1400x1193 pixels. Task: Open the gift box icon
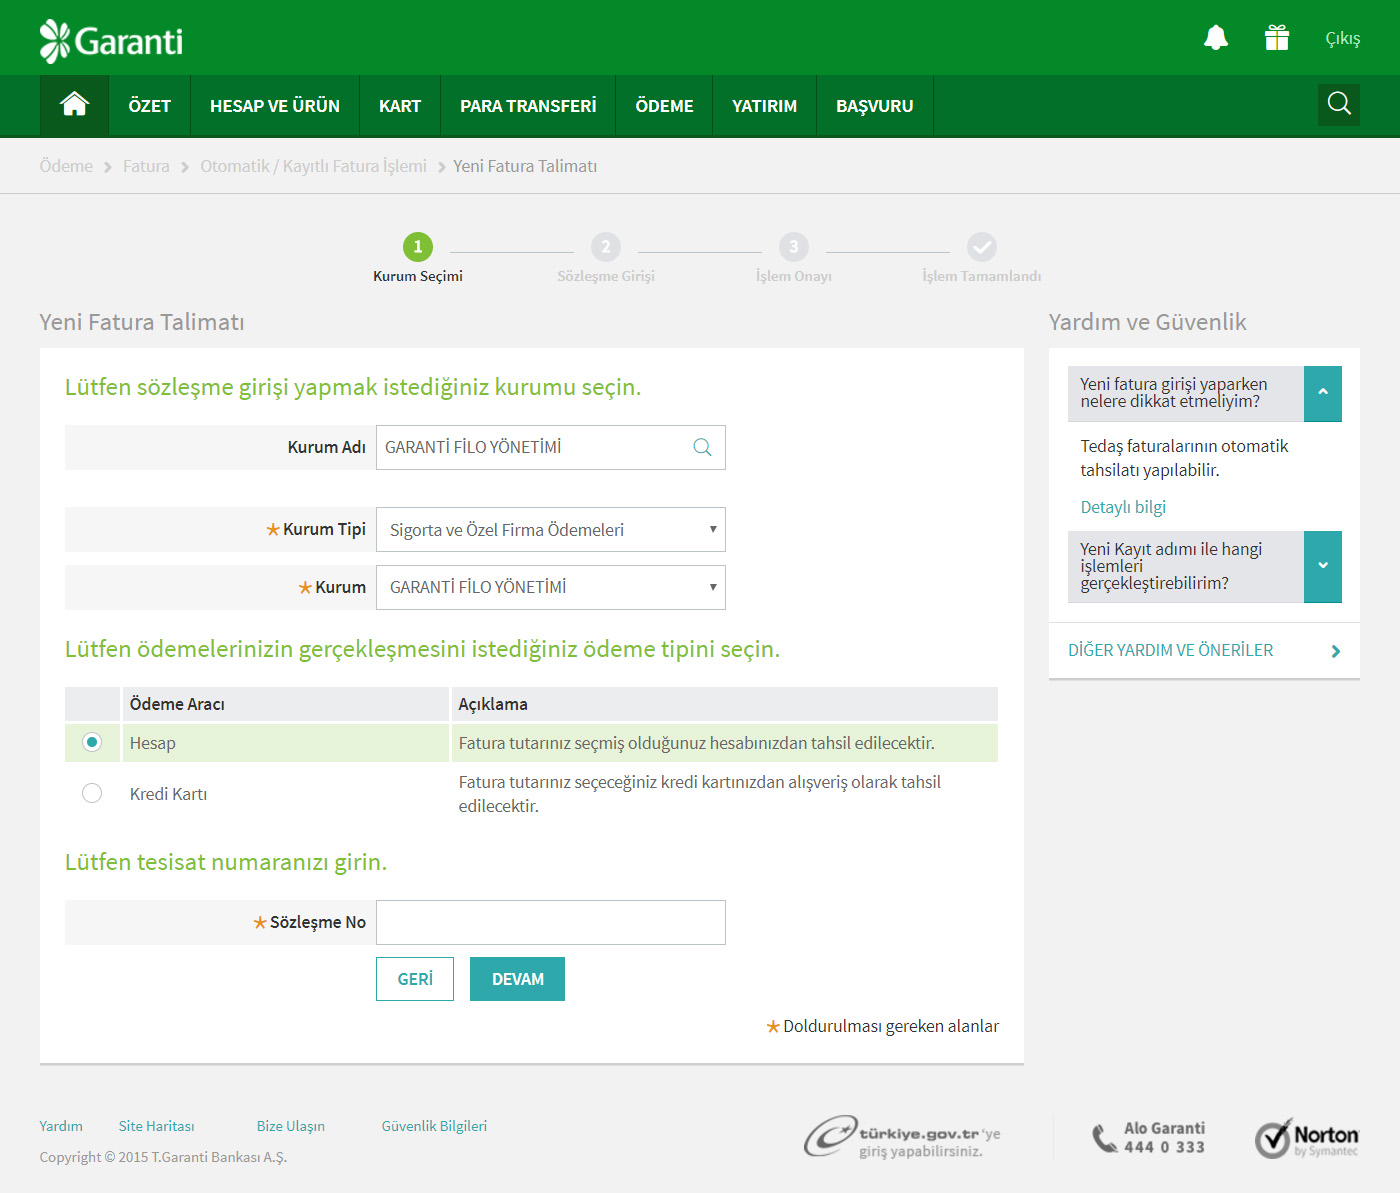[x=1276, y=38]
